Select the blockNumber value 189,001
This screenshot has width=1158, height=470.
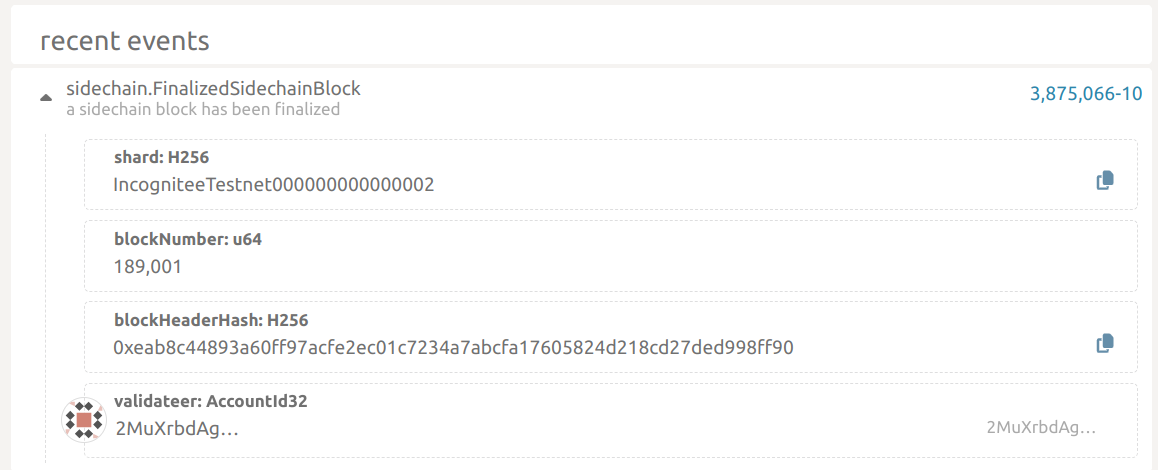pos(147,267)
